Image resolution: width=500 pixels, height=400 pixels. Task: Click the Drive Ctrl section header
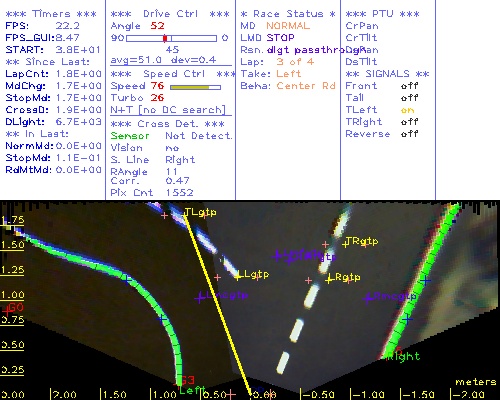click(x=170, y=14)
